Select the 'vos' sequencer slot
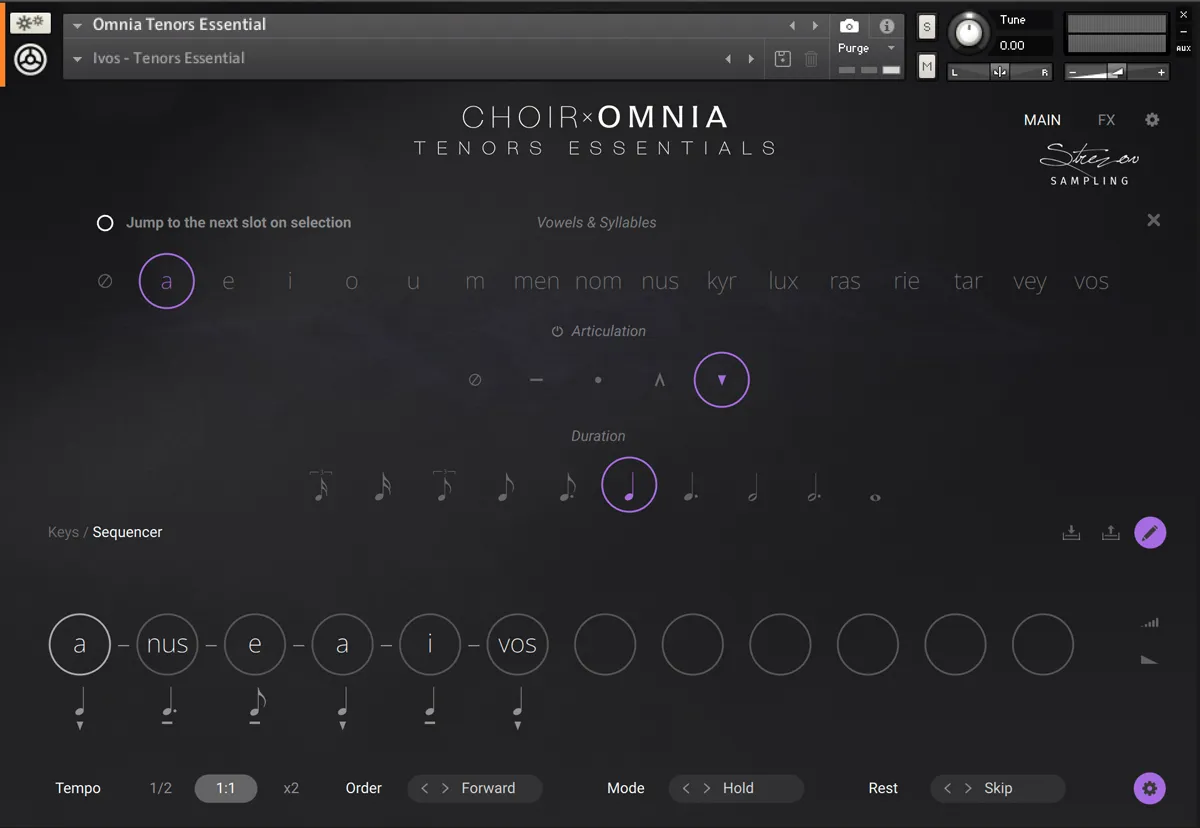 click(517, 644)
